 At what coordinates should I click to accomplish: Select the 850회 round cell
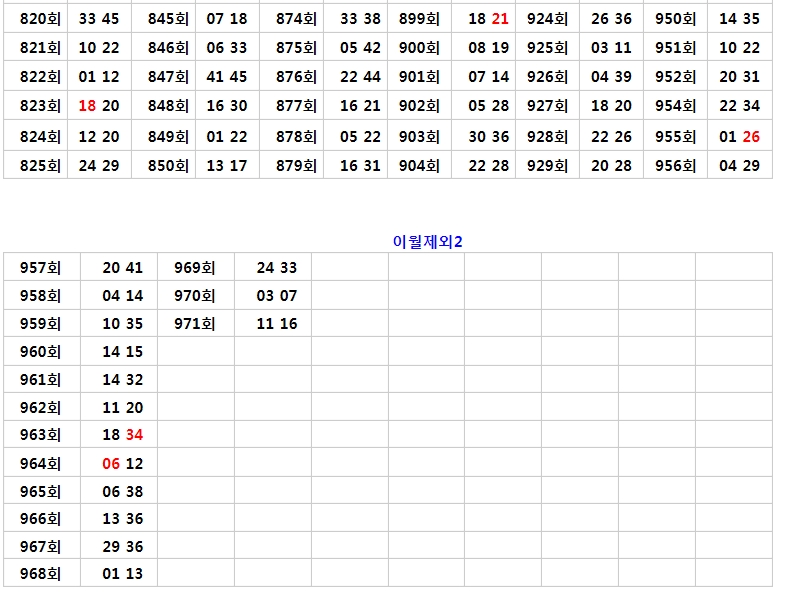(167, 166)
